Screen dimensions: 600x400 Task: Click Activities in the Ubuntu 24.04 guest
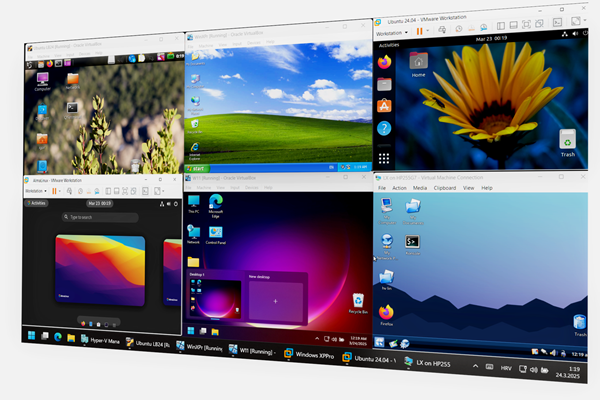click(x=389, y=45)
